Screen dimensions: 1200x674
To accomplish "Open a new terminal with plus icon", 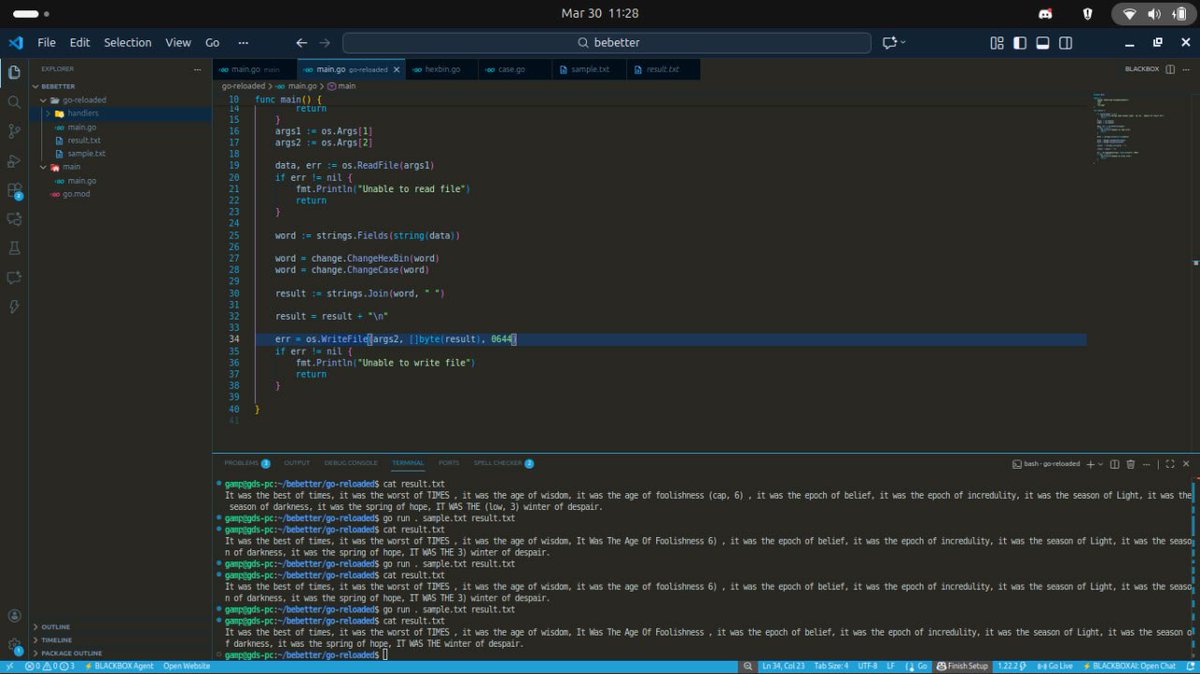I will (x=1091, y=464).
